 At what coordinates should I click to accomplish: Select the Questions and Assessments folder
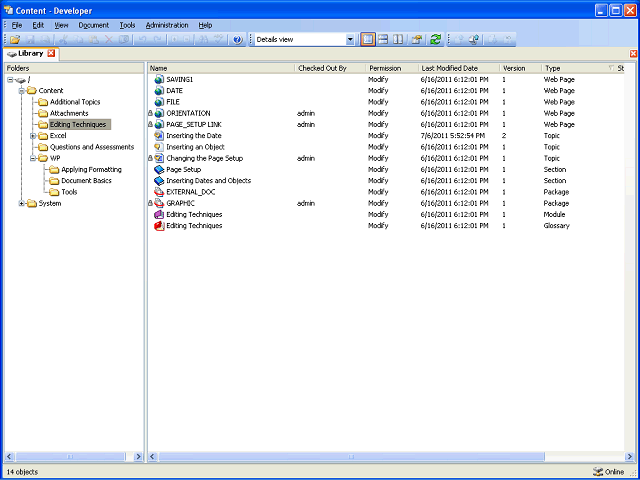(x=92, y=147)
